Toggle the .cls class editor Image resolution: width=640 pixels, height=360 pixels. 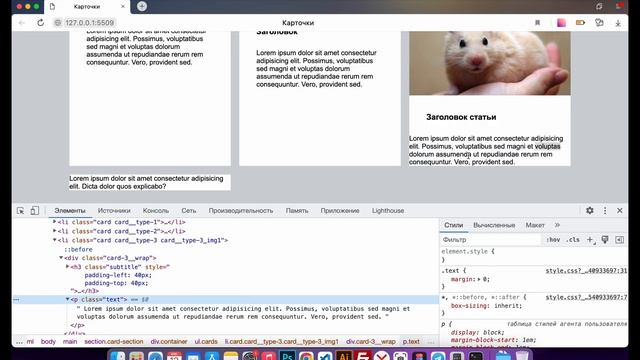click(573, 240)
